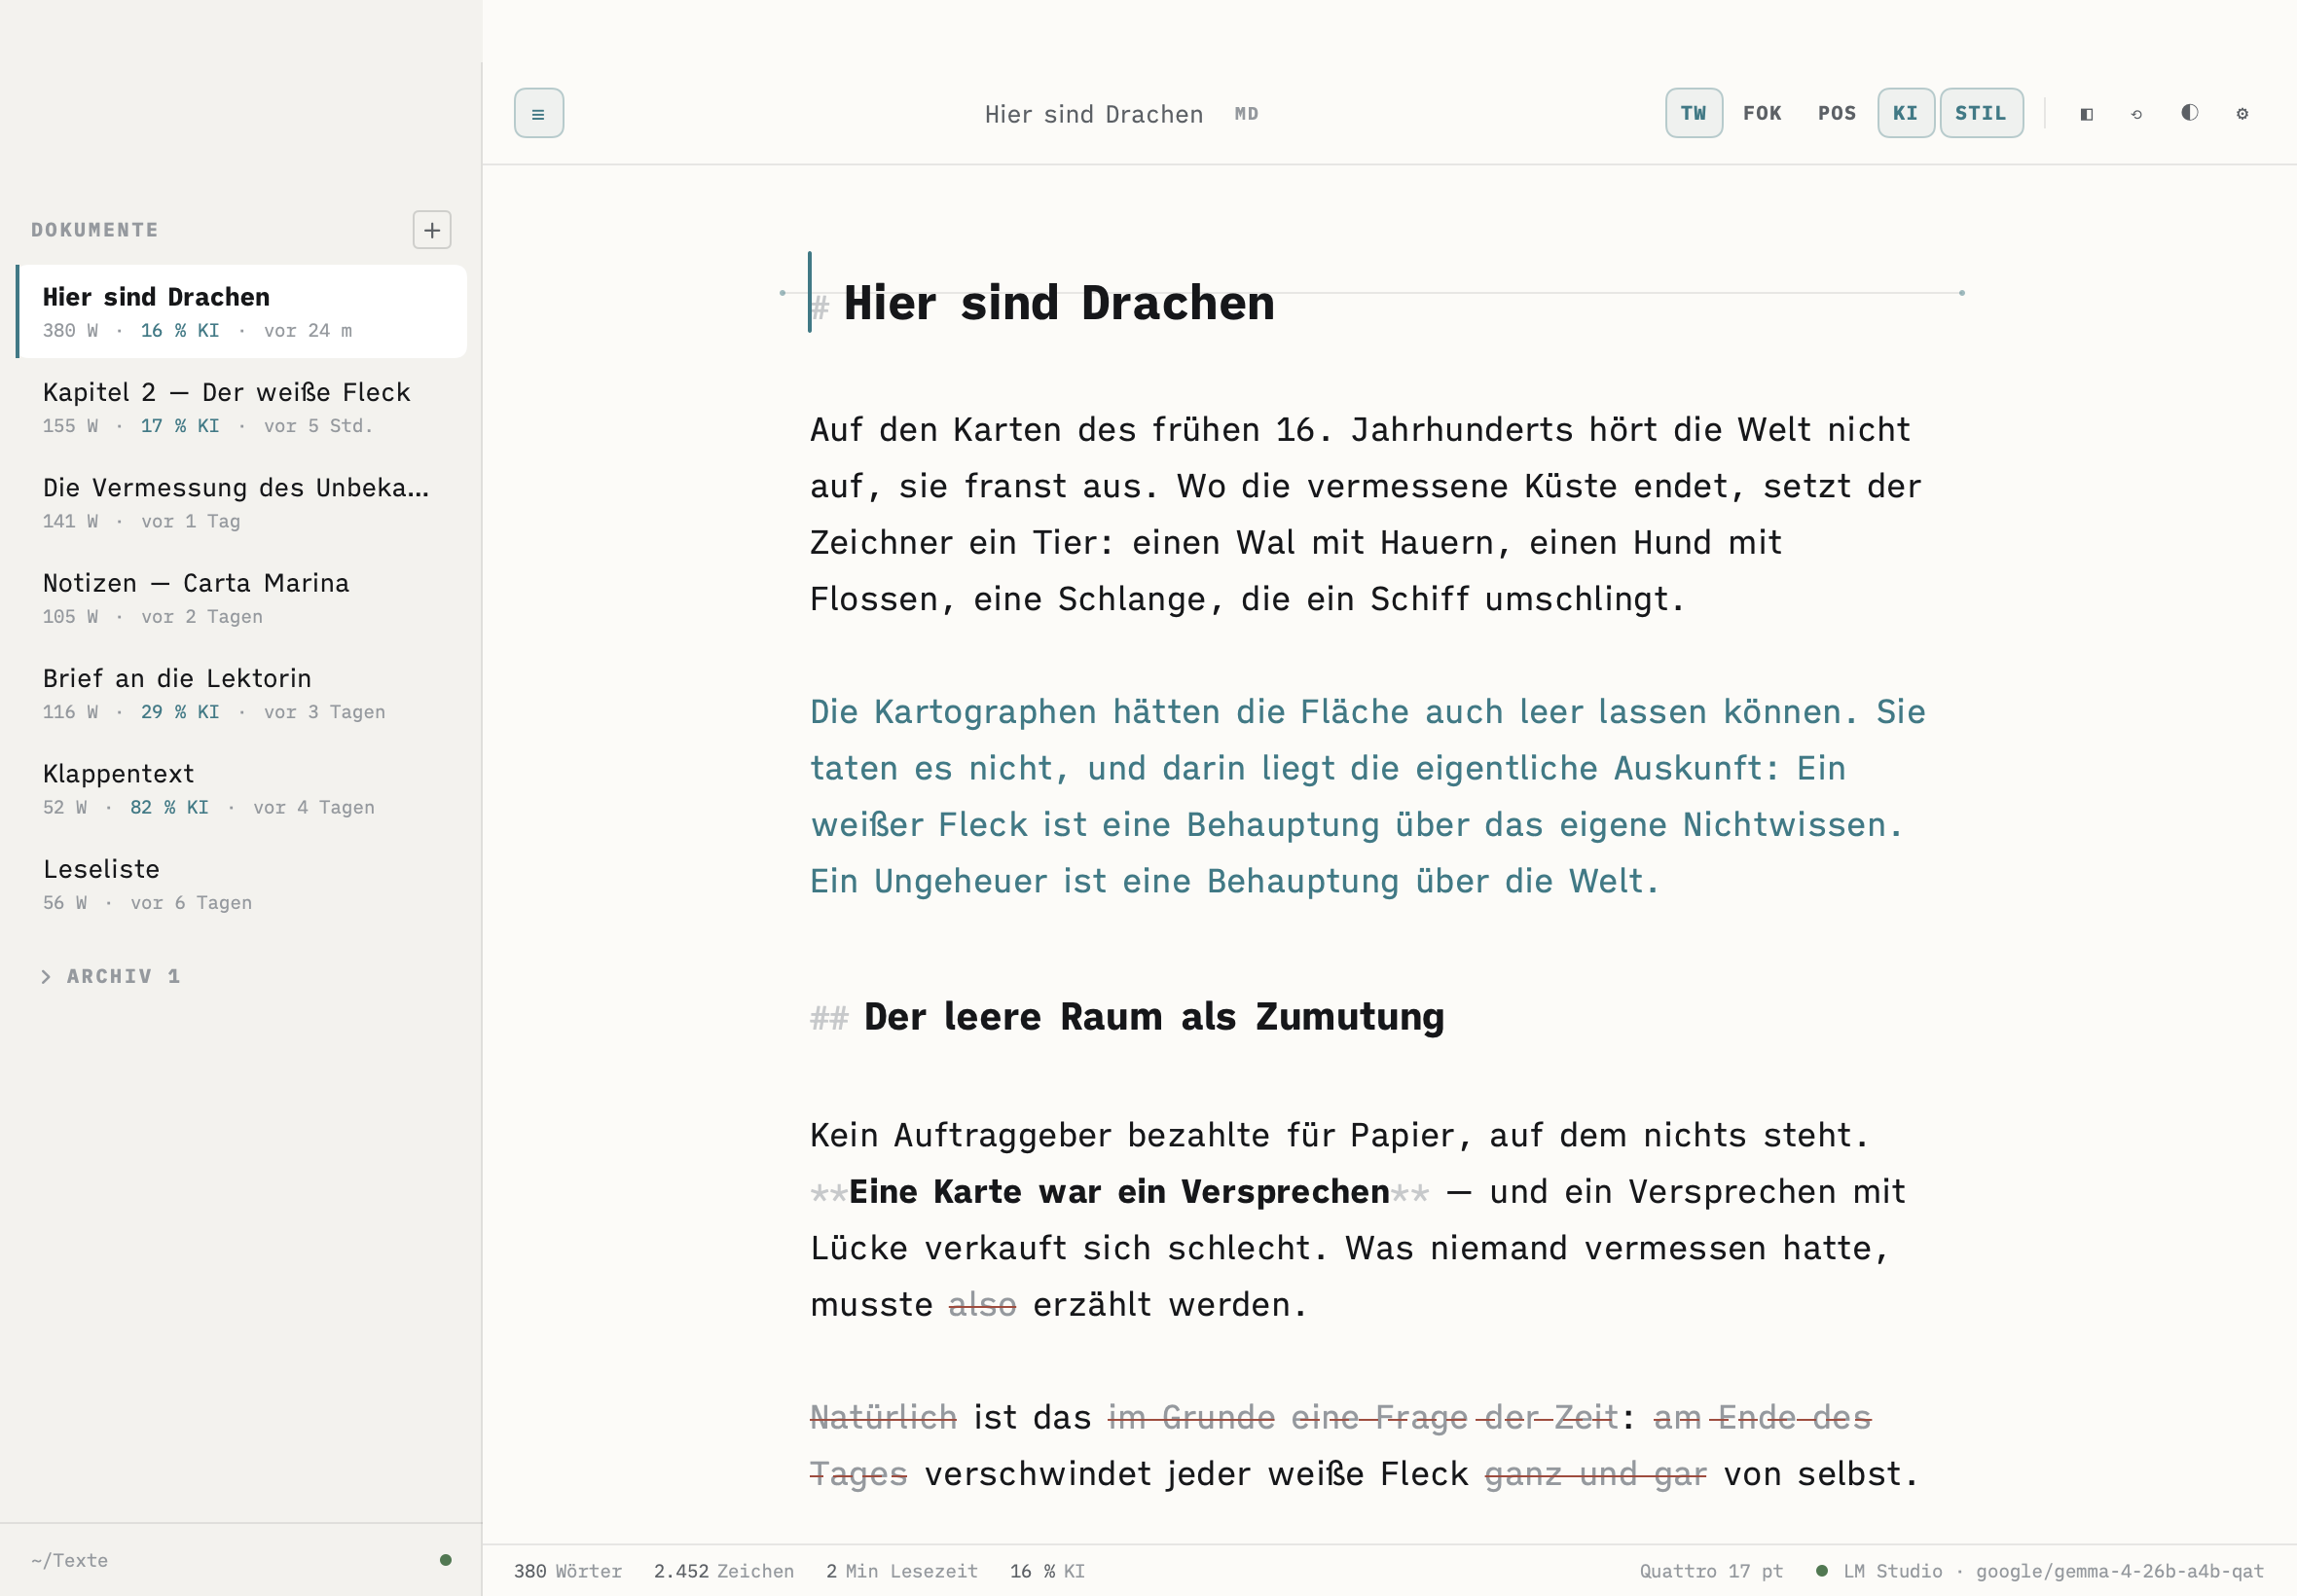Click the 2.452 Zeichen character count
The height and width of the screenshot is (1596, 2297).
[723, 1571]
